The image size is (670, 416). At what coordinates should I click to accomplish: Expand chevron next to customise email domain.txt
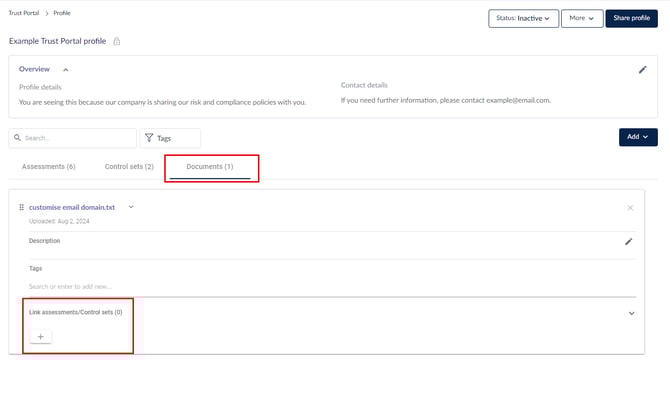coord(130,207)
